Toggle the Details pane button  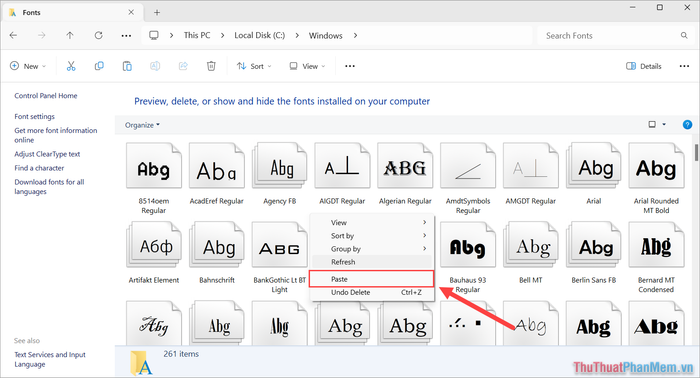point(644,66)
